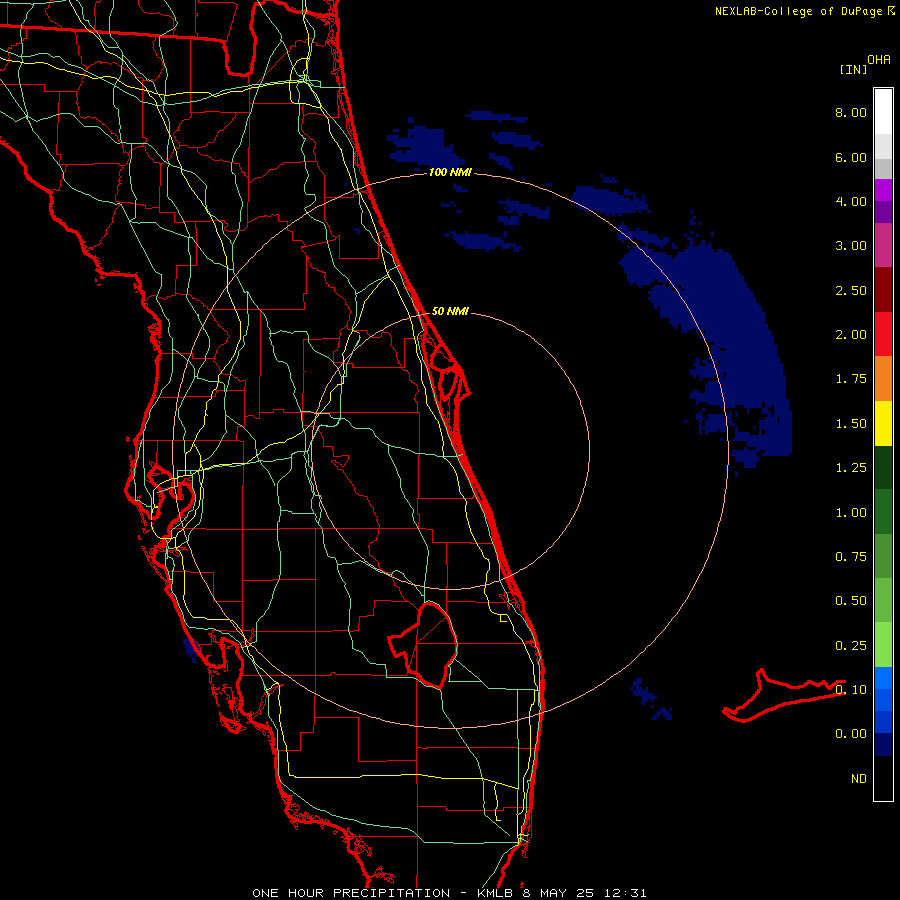Viewport: 900px width, 900px height.
Task: Click the ND legend label
Action: [859, 779]
